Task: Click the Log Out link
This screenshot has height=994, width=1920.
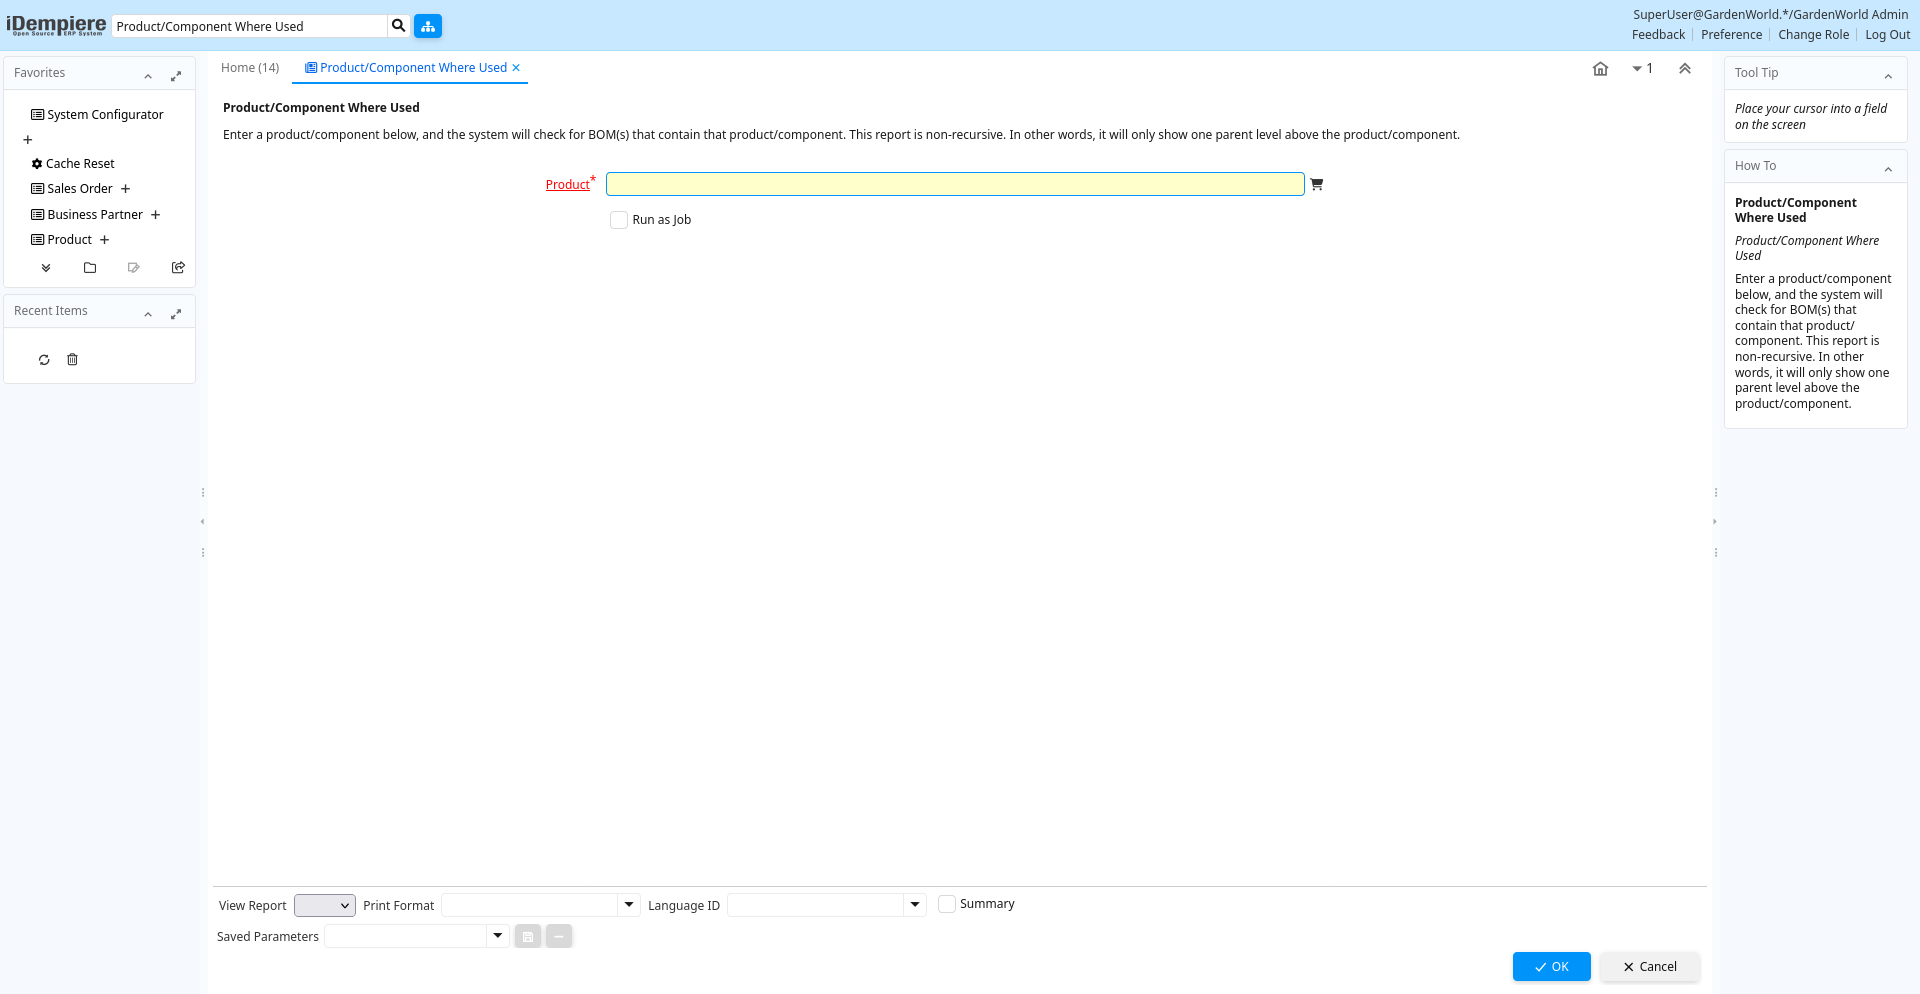Action: tap(1887, 35)
